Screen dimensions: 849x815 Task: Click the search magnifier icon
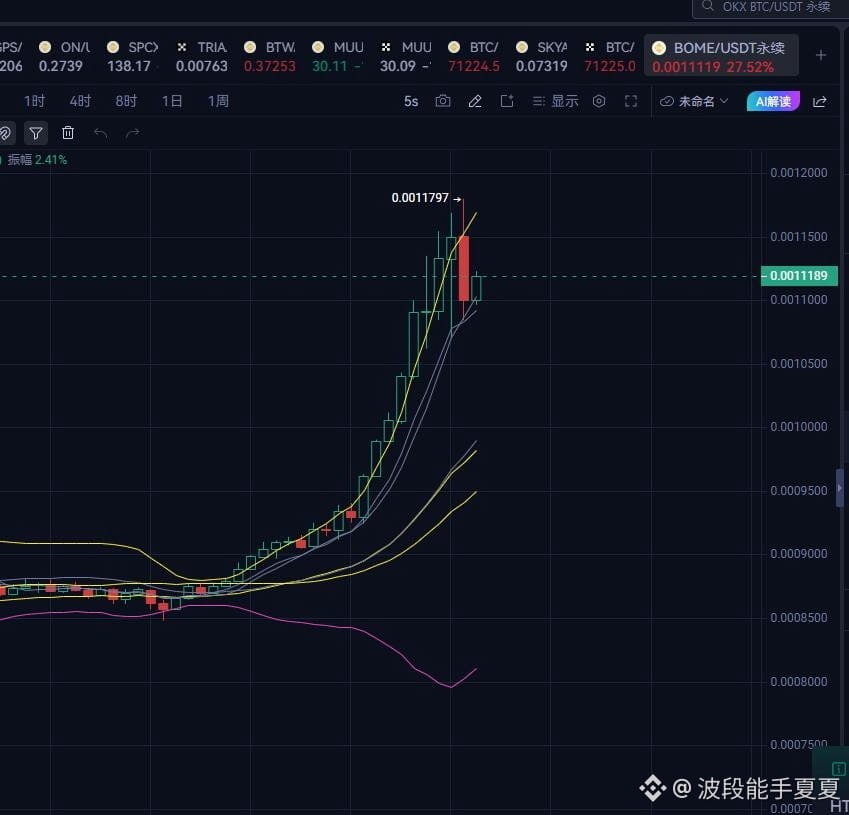[x=707, y=6]
